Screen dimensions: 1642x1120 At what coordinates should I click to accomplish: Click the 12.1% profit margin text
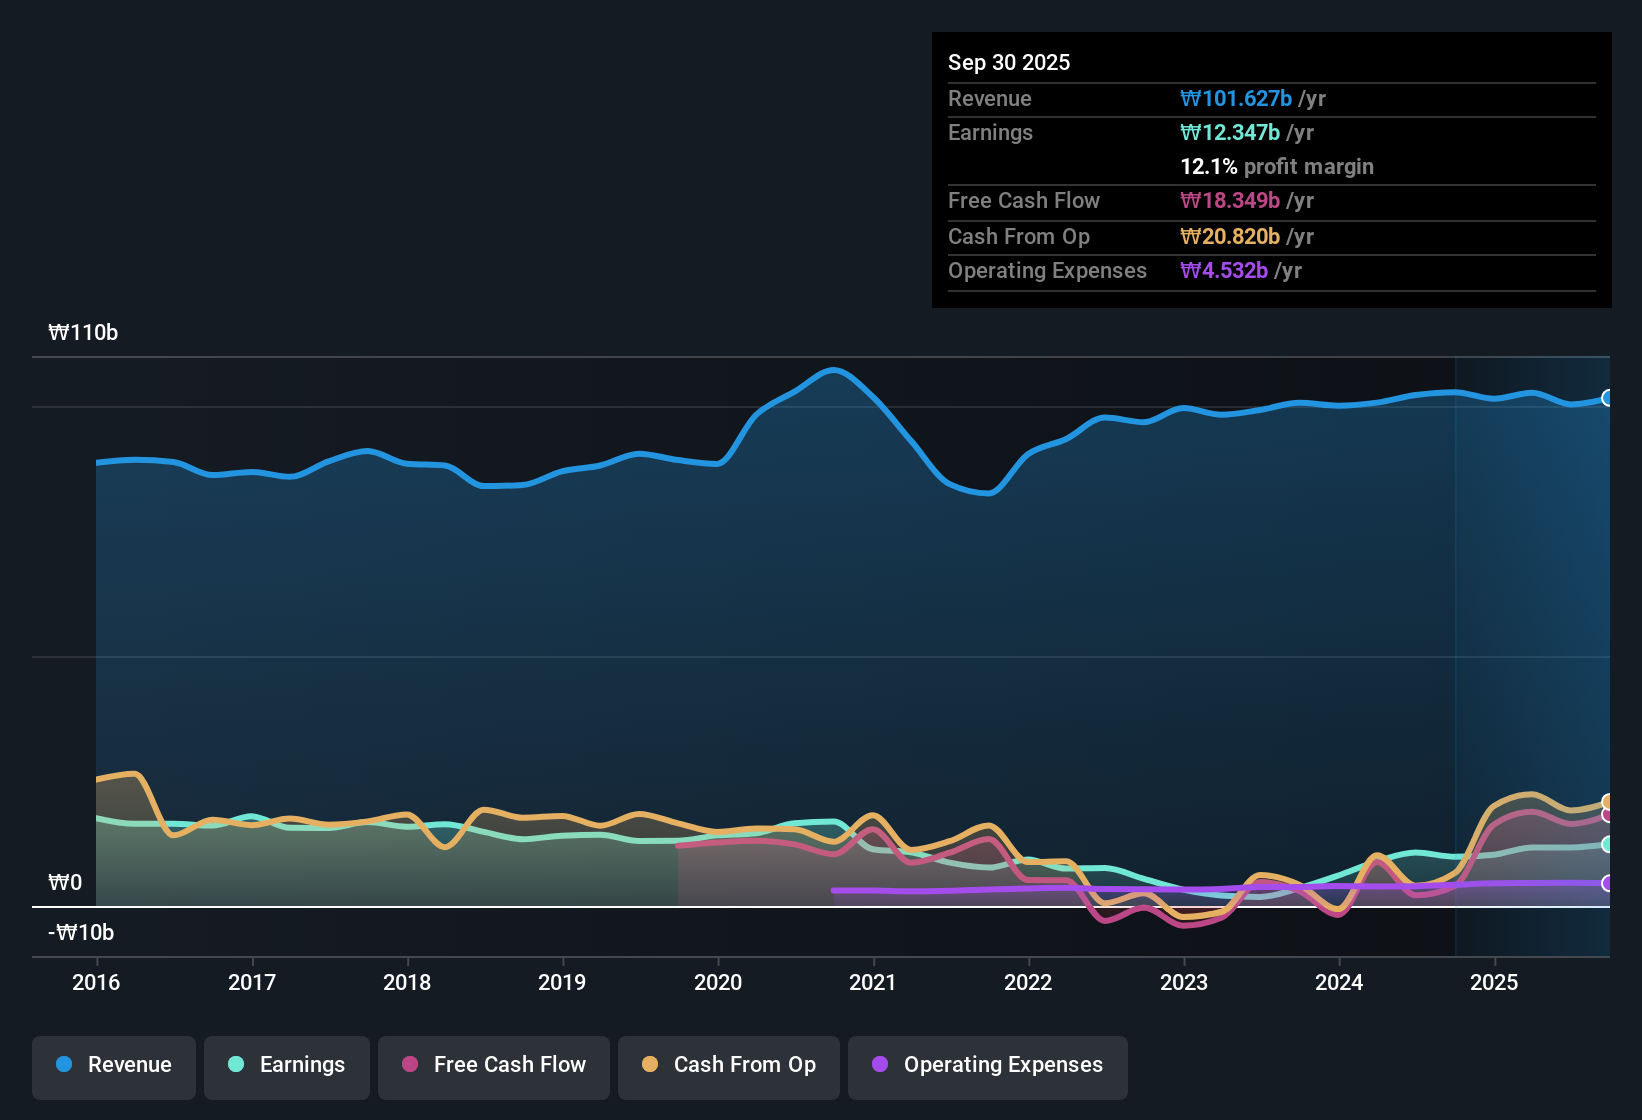(x=1277, y=166)
